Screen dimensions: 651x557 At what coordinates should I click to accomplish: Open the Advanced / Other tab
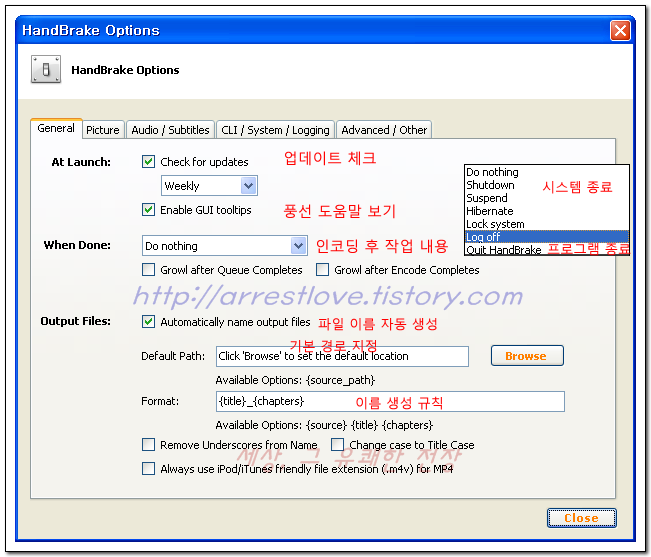coord(384,130)
